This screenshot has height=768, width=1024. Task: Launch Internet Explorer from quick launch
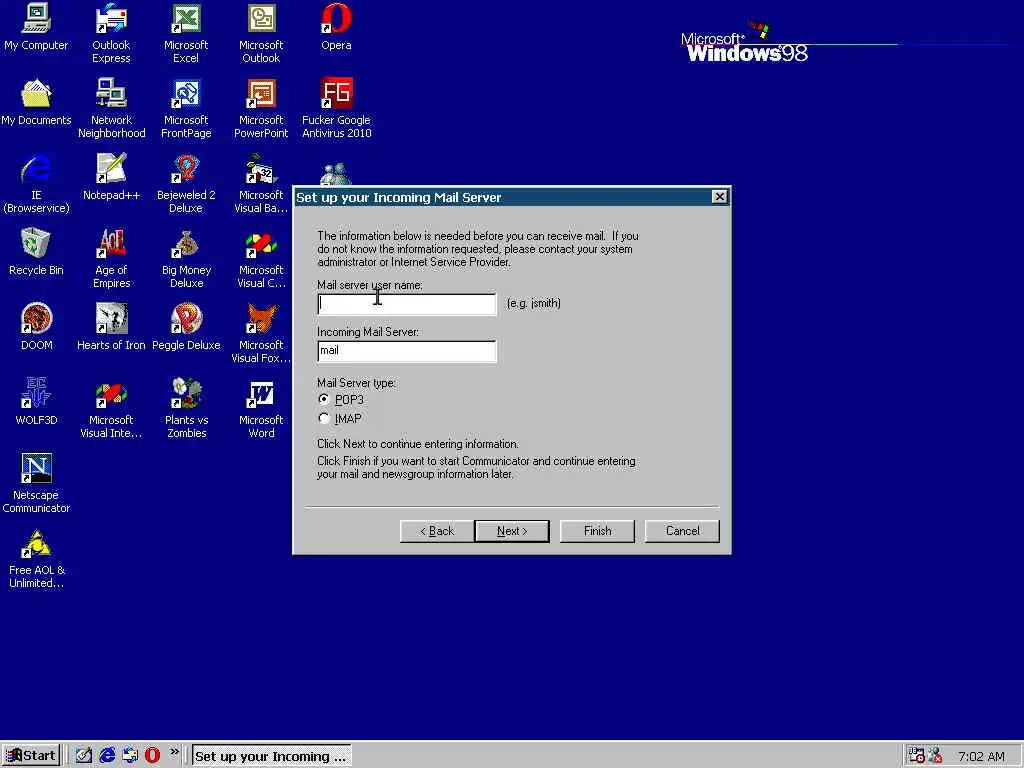(106, 756)
